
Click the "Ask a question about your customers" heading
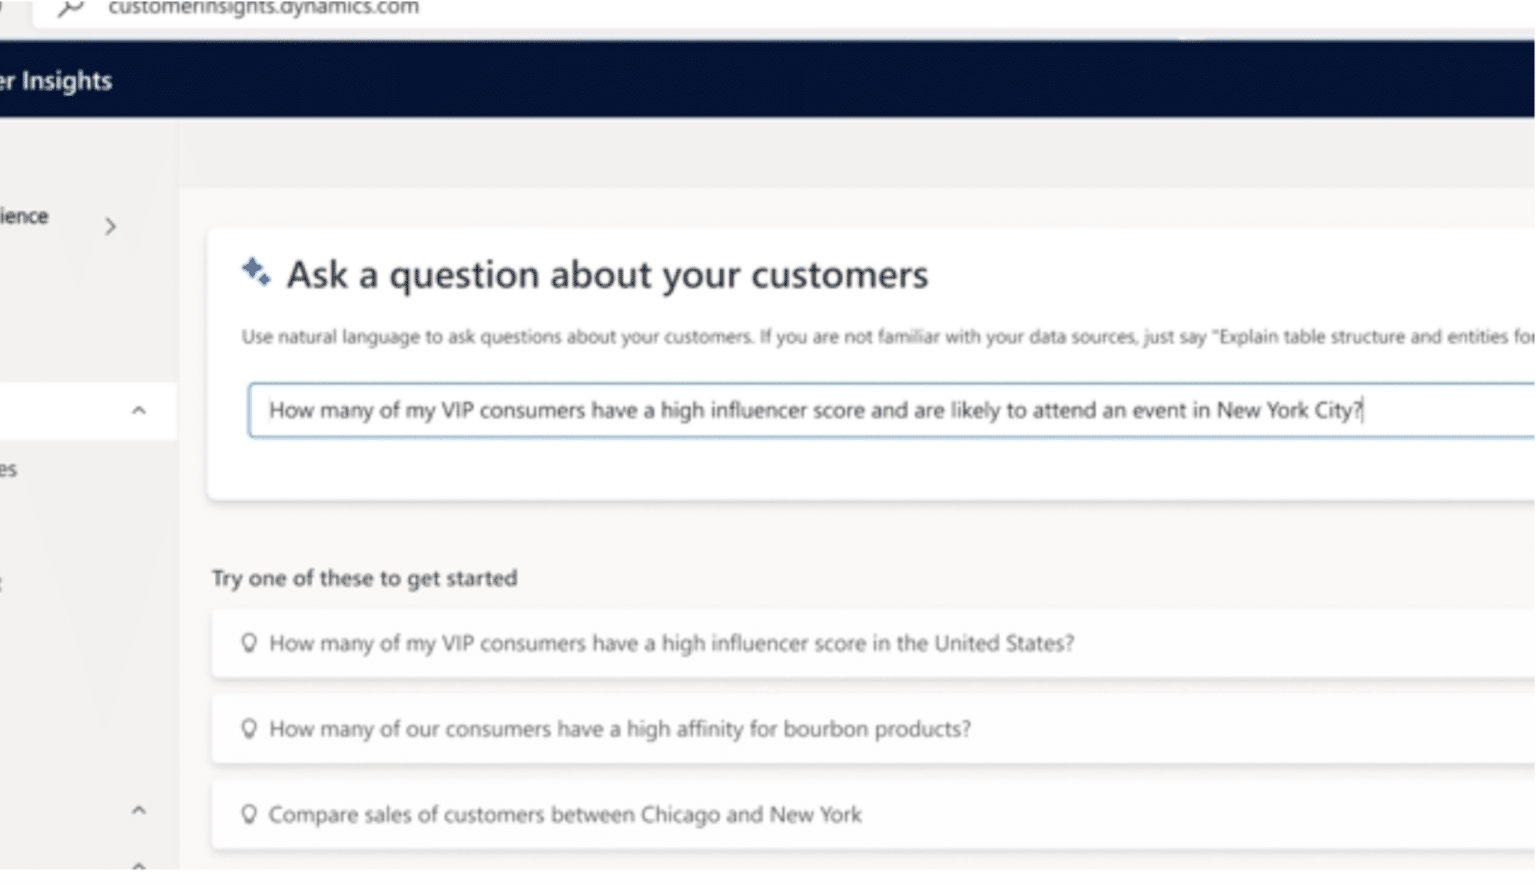pyautogui.click(x=607, y=275)
